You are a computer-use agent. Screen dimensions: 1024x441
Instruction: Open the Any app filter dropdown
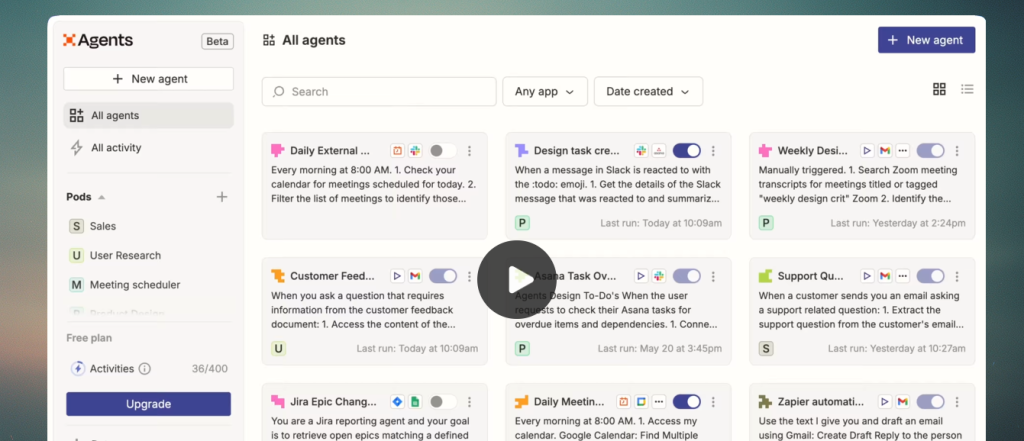[545, 91]
